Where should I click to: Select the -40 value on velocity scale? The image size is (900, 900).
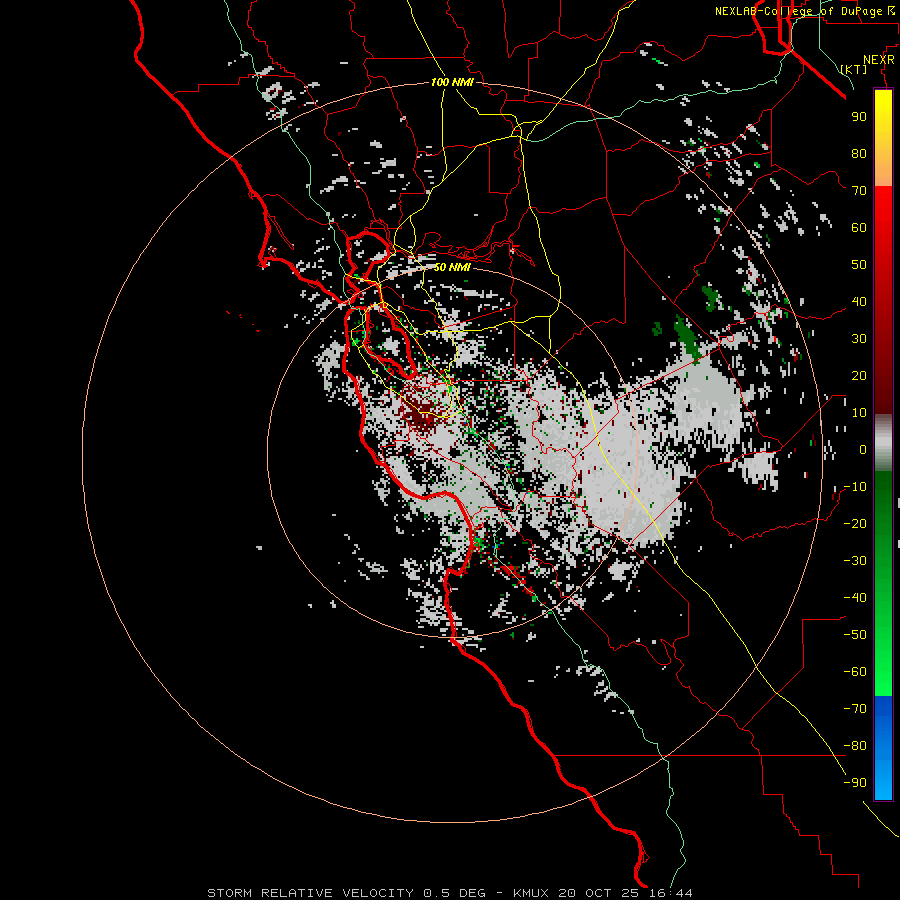(x=855, y=598)
